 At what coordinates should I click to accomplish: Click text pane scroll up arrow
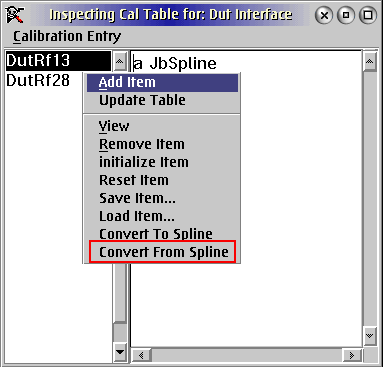click(369, 61)
